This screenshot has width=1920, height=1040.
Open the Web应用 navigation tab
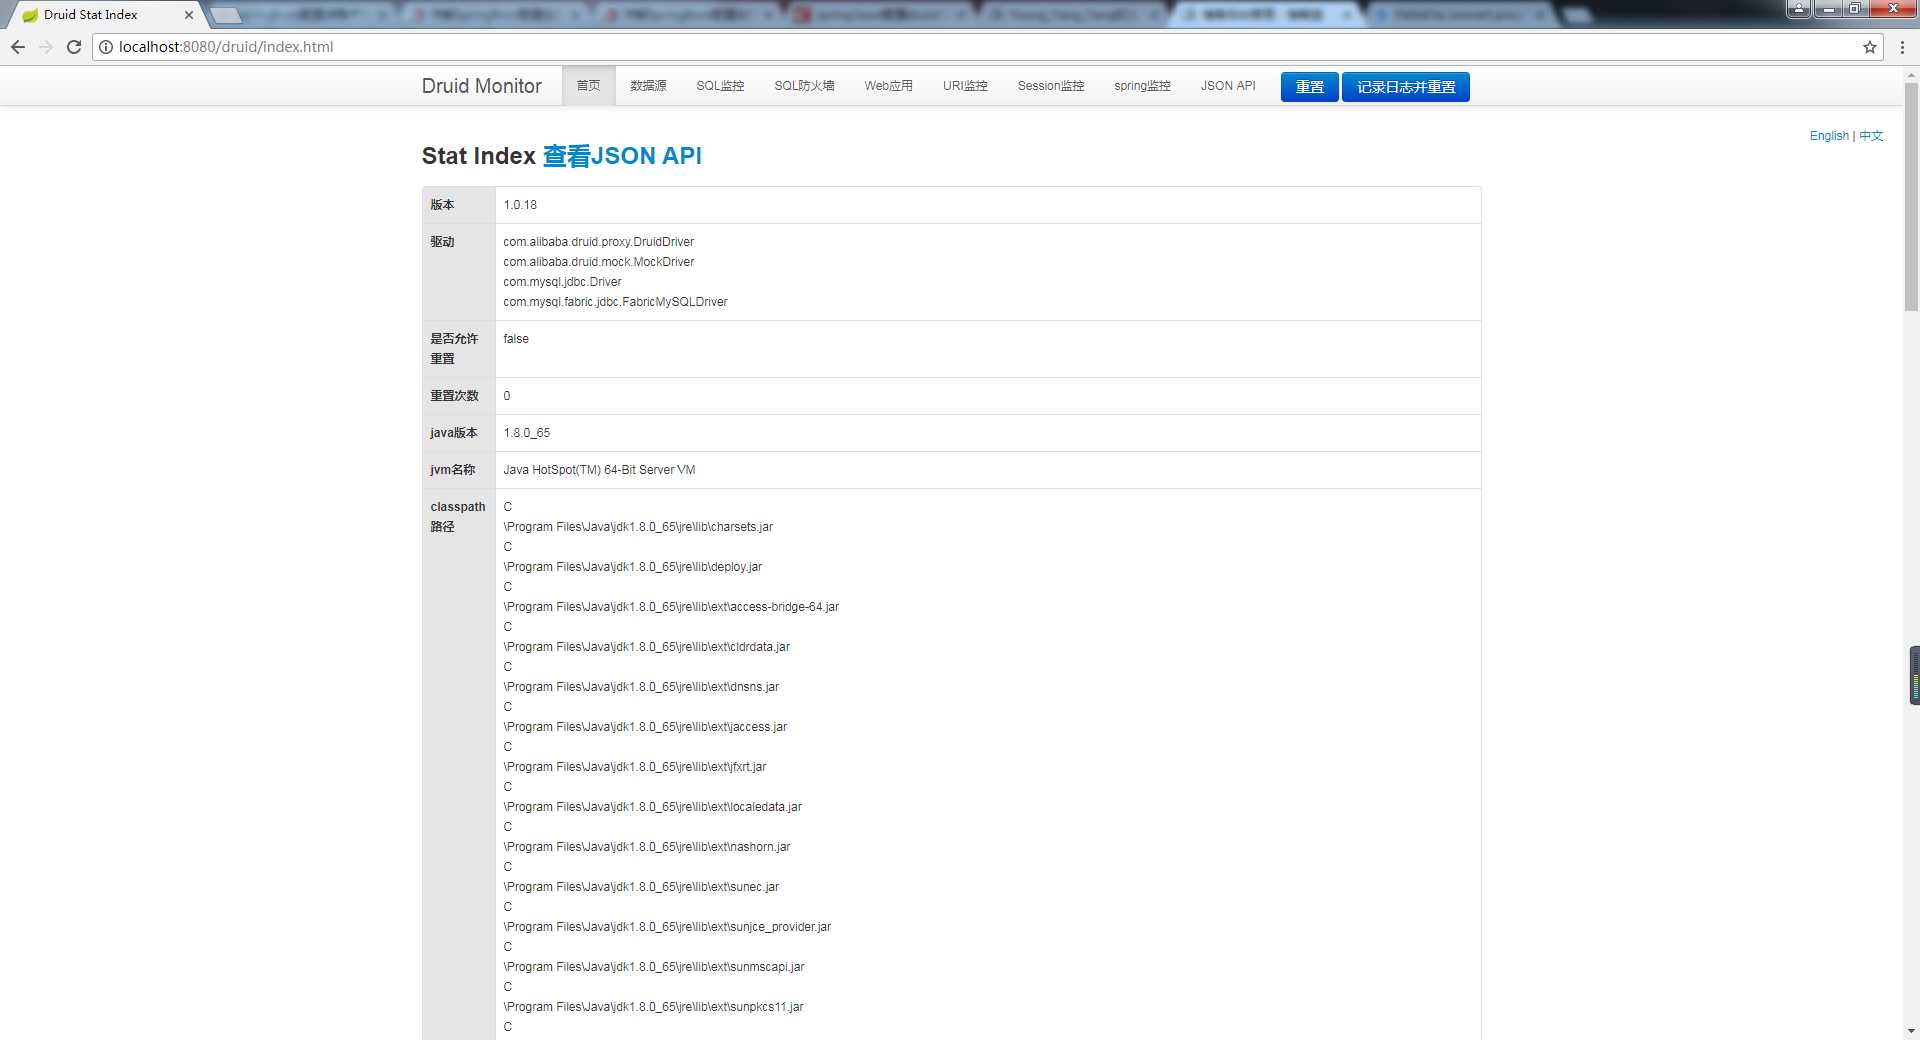pyautogui.click(x=888, y=86)
